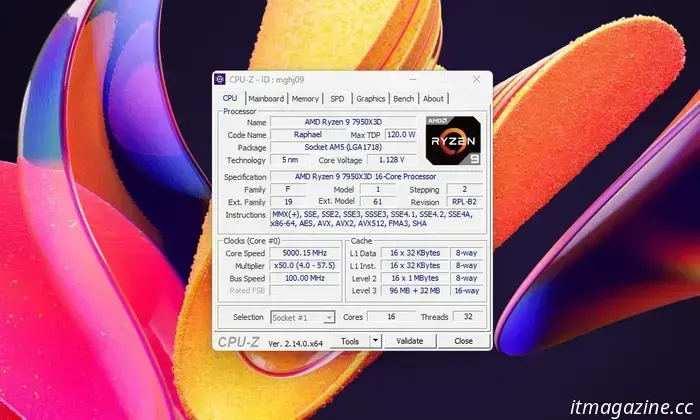Click the Stepping value 2
Viewport: 700px width, 420px height.
pyautogui.click(x=464, y=189)
